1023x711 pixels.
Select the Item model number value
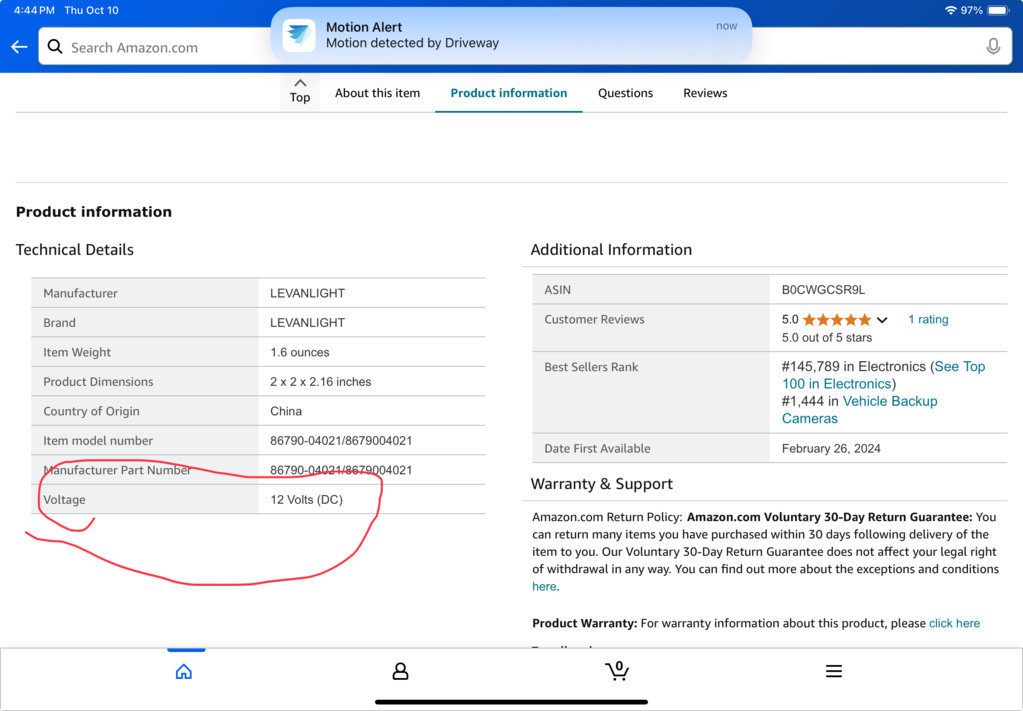pyautogui.click(x=341, y=440)
